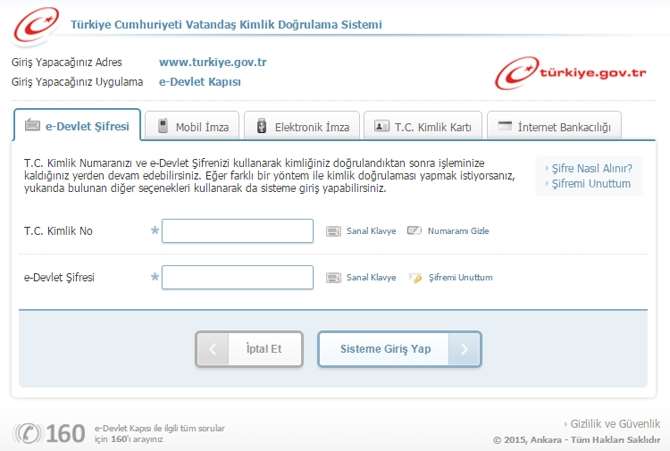Click Şifremi Unuttum in the right sidebar
The width and height of the screenshot is (670, 451).
591,184
